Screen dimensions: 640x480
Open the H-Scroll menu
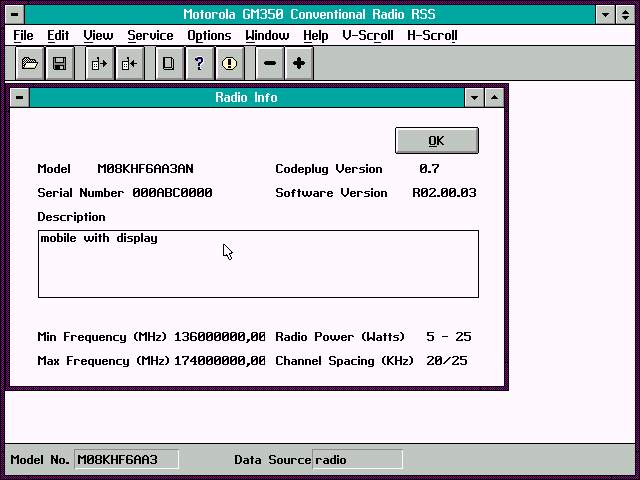[432, 36]
